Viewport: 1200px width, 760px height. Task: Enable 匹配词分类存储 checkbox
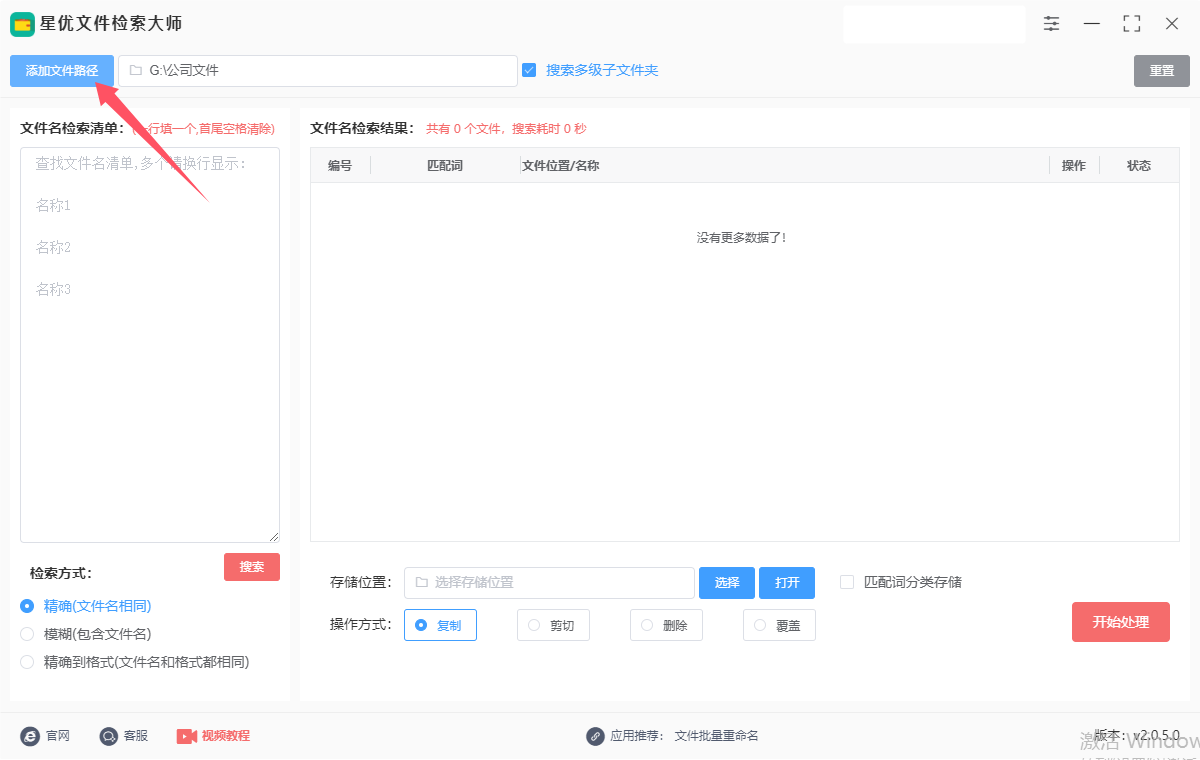point(847,582)
